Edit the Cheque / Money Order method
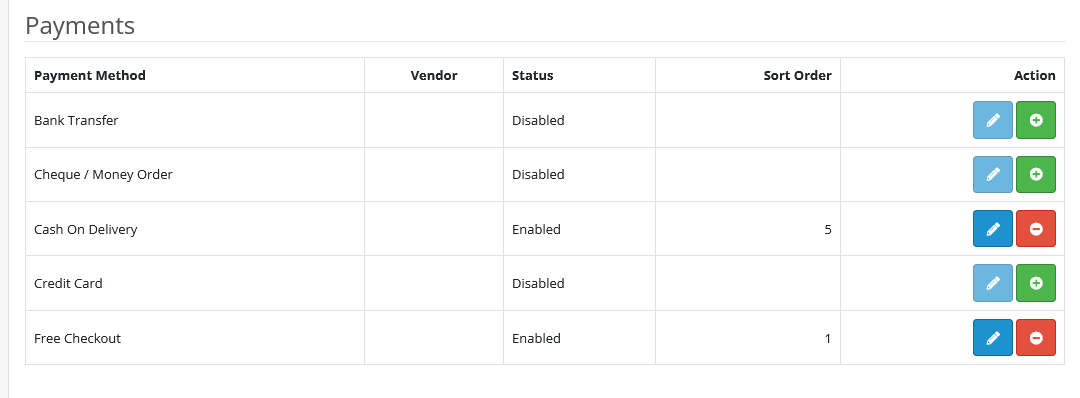The width and height of the screenshot is (1080, 398). (x=993, y=174)
